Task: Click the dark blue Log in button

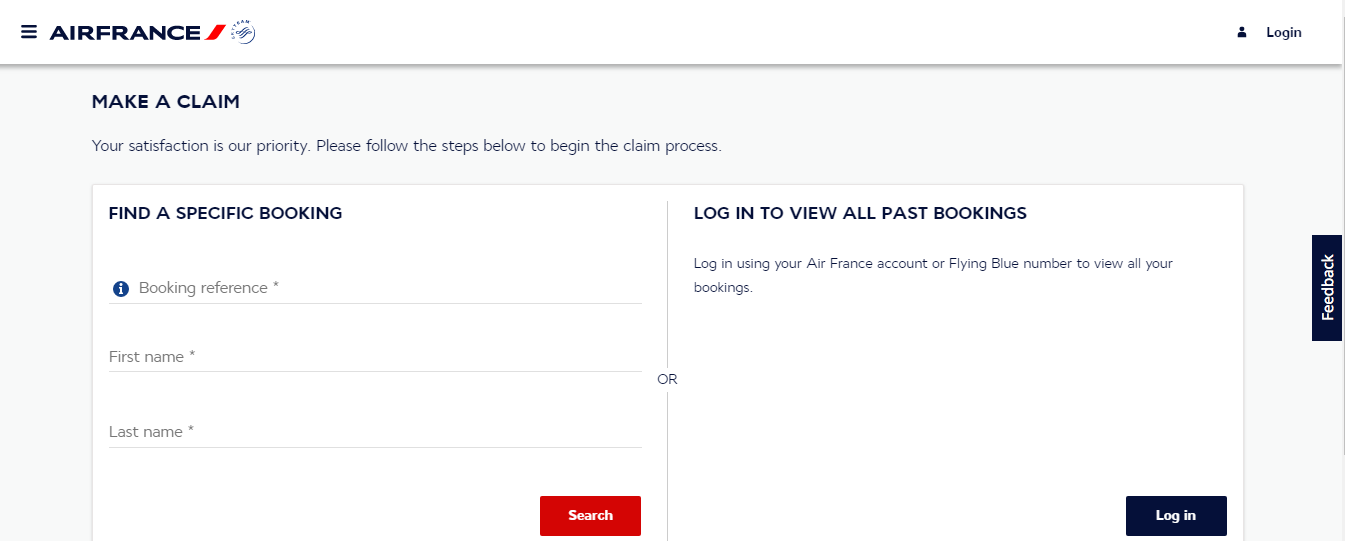Action: tap(1176, 515)
